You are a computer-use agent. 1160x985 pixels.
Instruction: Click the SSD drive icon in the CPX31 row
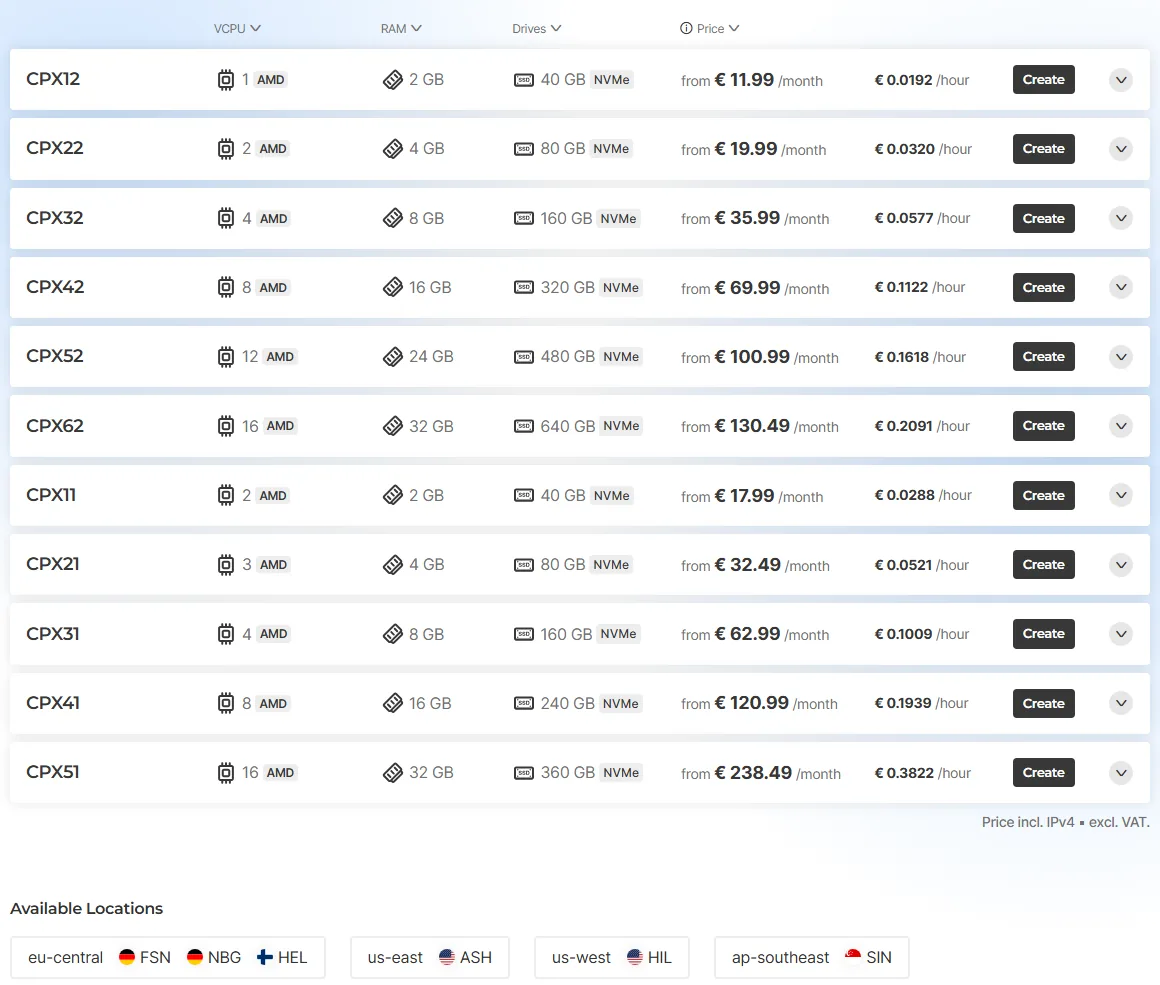[524, 634]
